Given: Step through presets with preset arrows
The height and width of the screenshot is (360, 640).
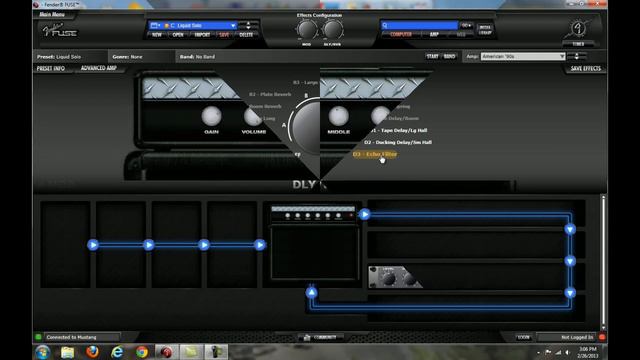Looking at the screenshot, I should pos(248,25).
